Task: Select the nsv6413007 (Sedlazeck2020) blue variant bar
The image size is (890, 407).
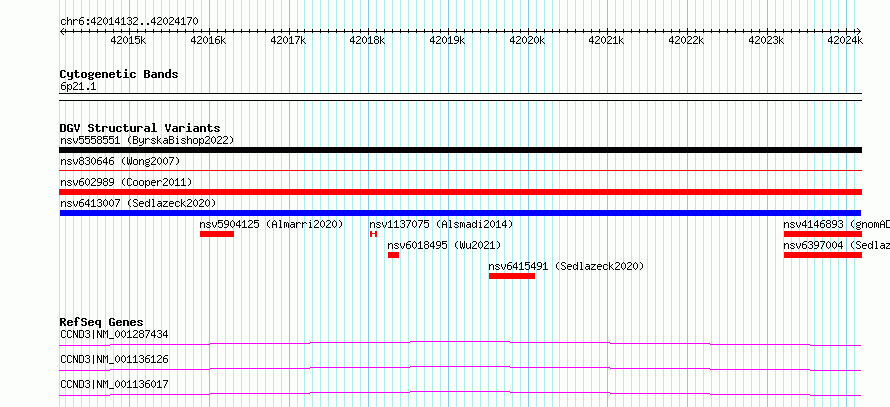Action: (460, 213)
